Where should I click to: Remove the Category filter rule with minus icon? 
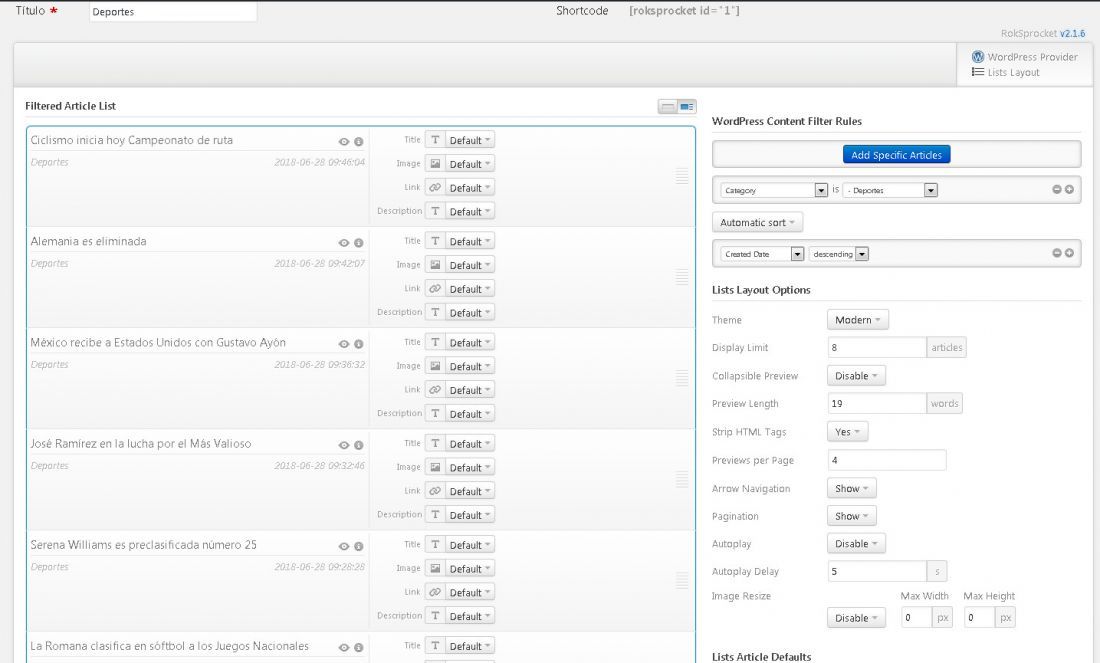(1057, 189)
